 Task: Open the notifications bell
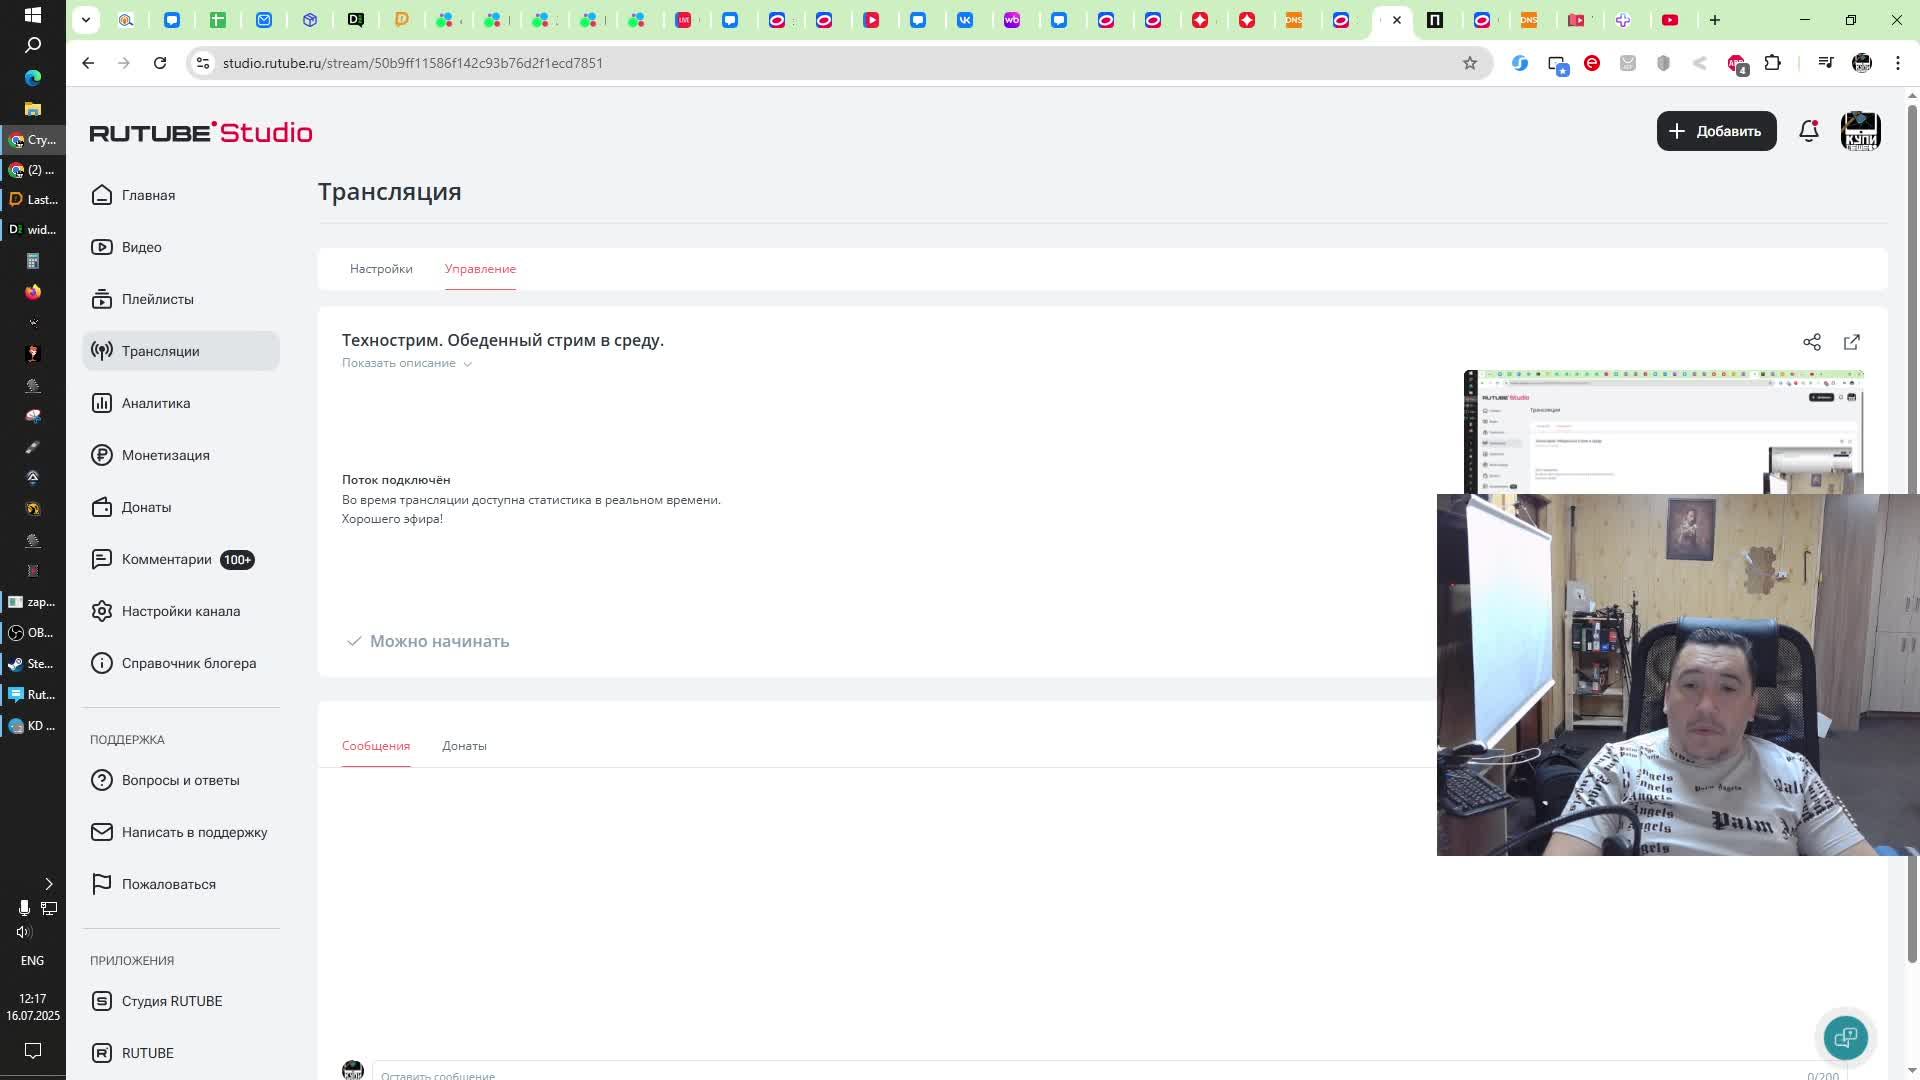(1808, 131)
